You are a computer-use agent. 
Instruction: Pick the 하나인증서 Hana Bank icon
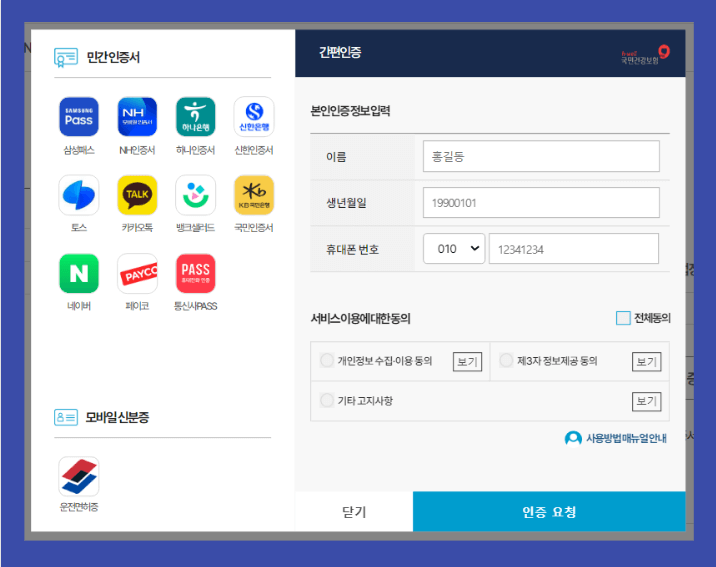coord(195,116)
